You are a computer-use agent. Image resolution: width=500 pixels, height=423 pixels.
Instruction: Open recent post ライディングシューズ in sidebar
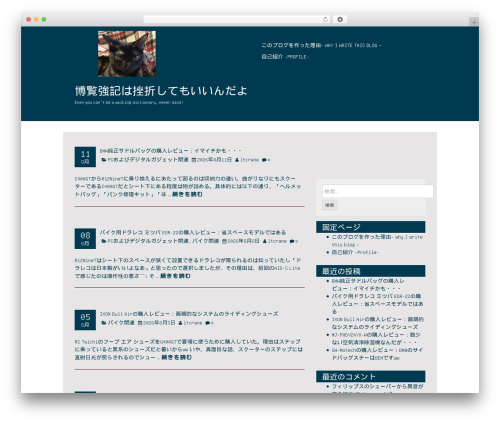click(x=377, y=323)
